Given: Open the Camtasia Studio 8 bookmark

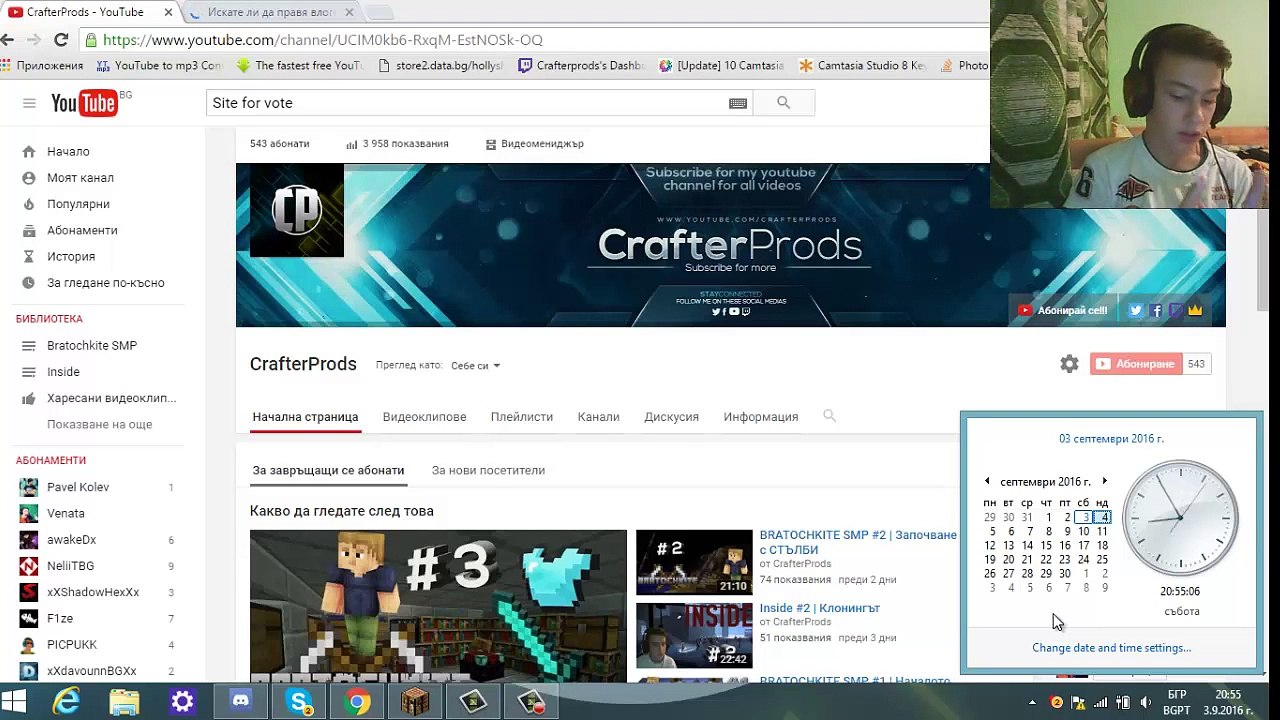Looking at the screenshot, I should [862, 66].
